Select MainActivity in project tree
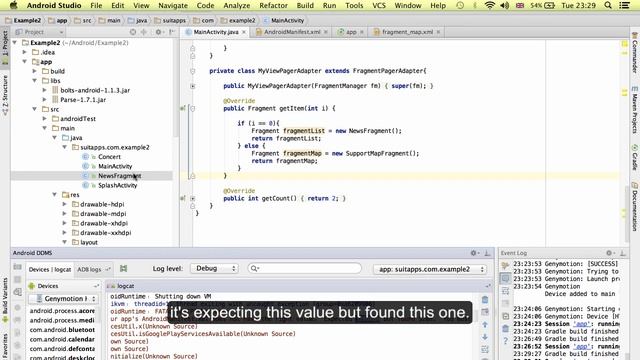The width and height of the screenshot is (640, 360). (115, 166)
